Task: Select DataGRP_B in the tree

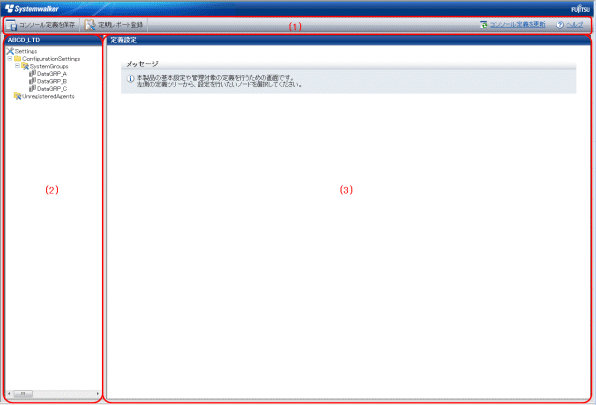Action: tap(52, 81)
